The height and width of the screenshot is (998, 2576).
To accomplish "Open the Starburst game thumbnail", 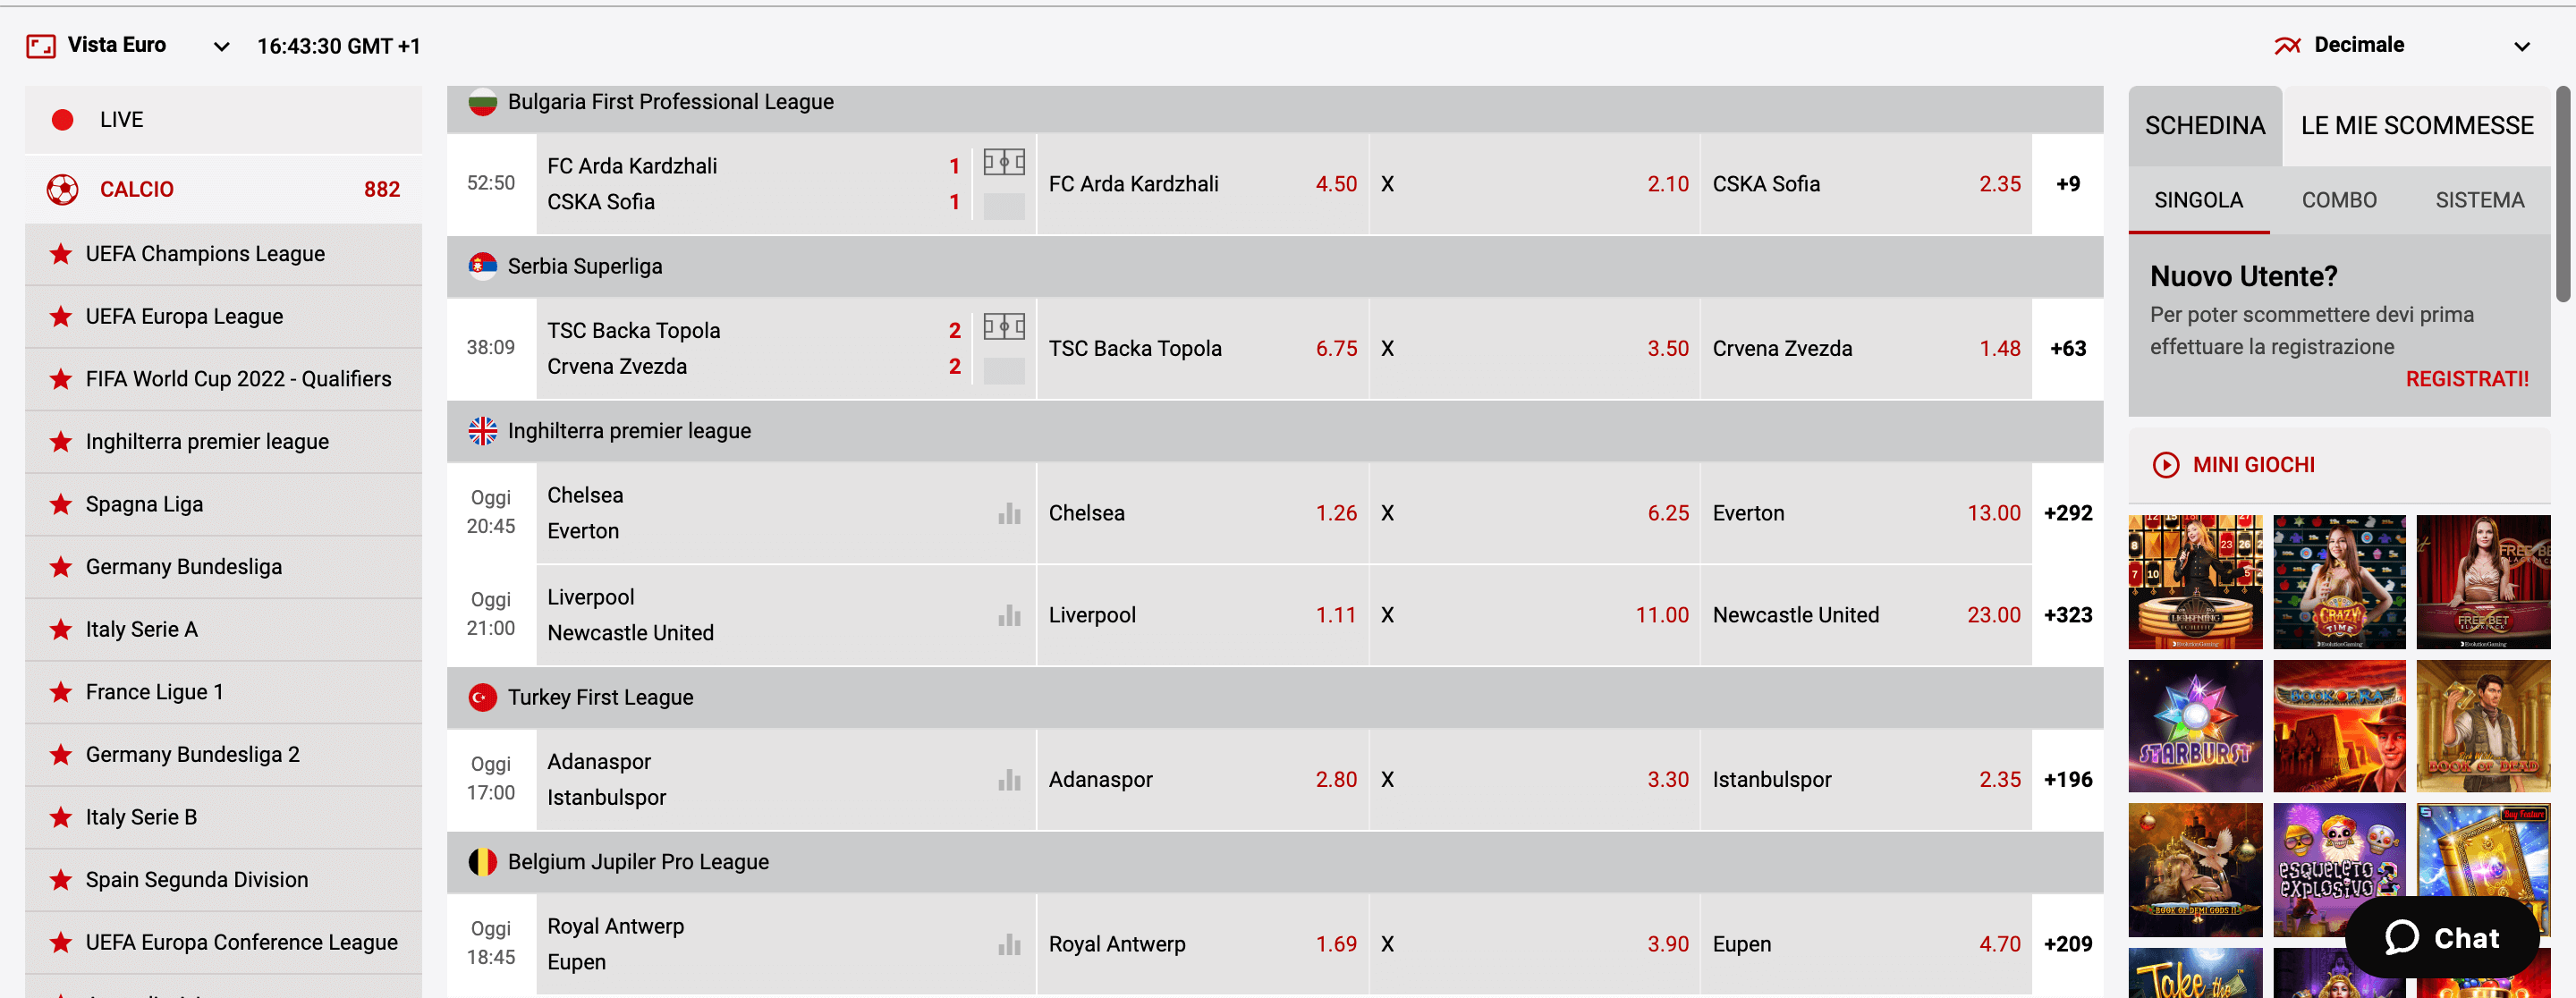I will point(2195,725).
